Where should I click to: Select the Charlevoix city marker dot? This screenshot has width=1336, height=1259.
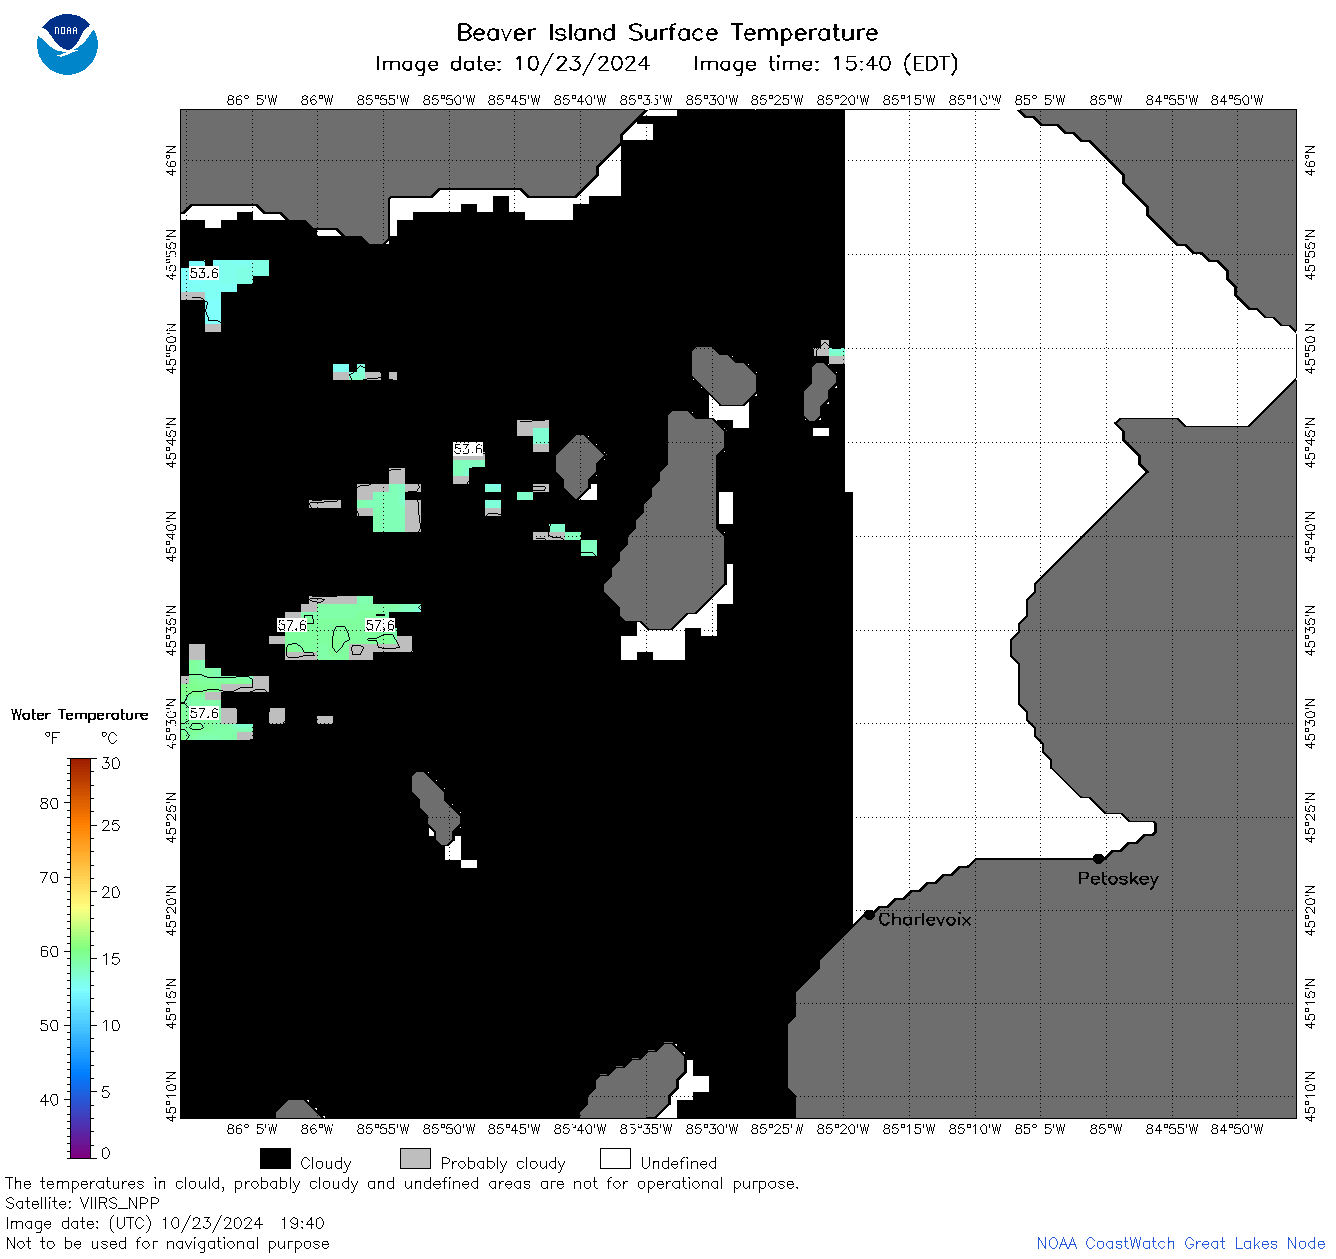click(869, 915)
